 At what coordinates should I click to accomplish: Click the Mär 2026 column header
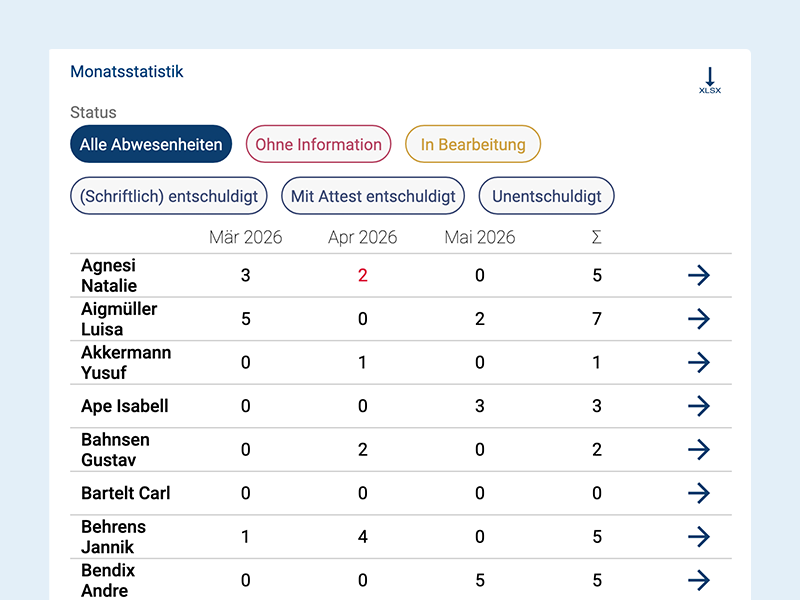click(x=245, y=237)
